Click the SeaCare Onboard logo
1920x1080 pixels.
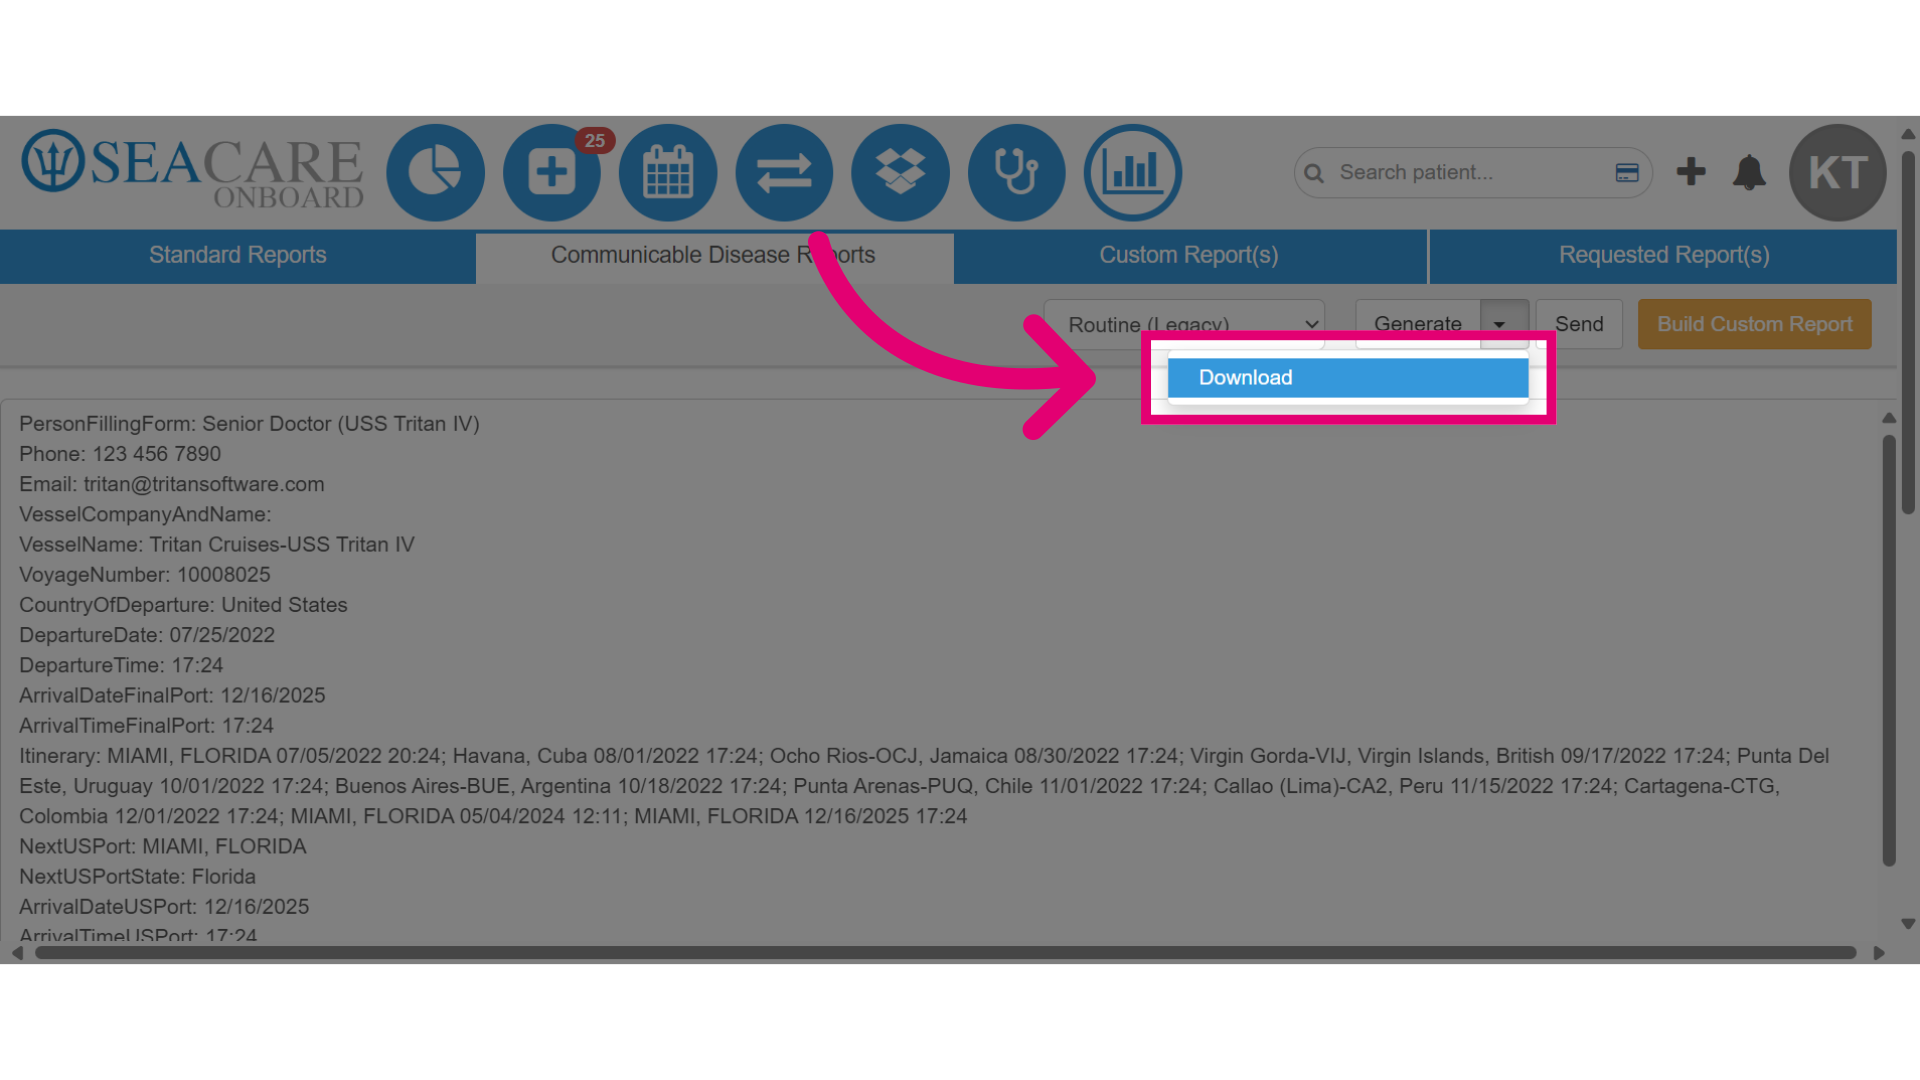(193, 170)
